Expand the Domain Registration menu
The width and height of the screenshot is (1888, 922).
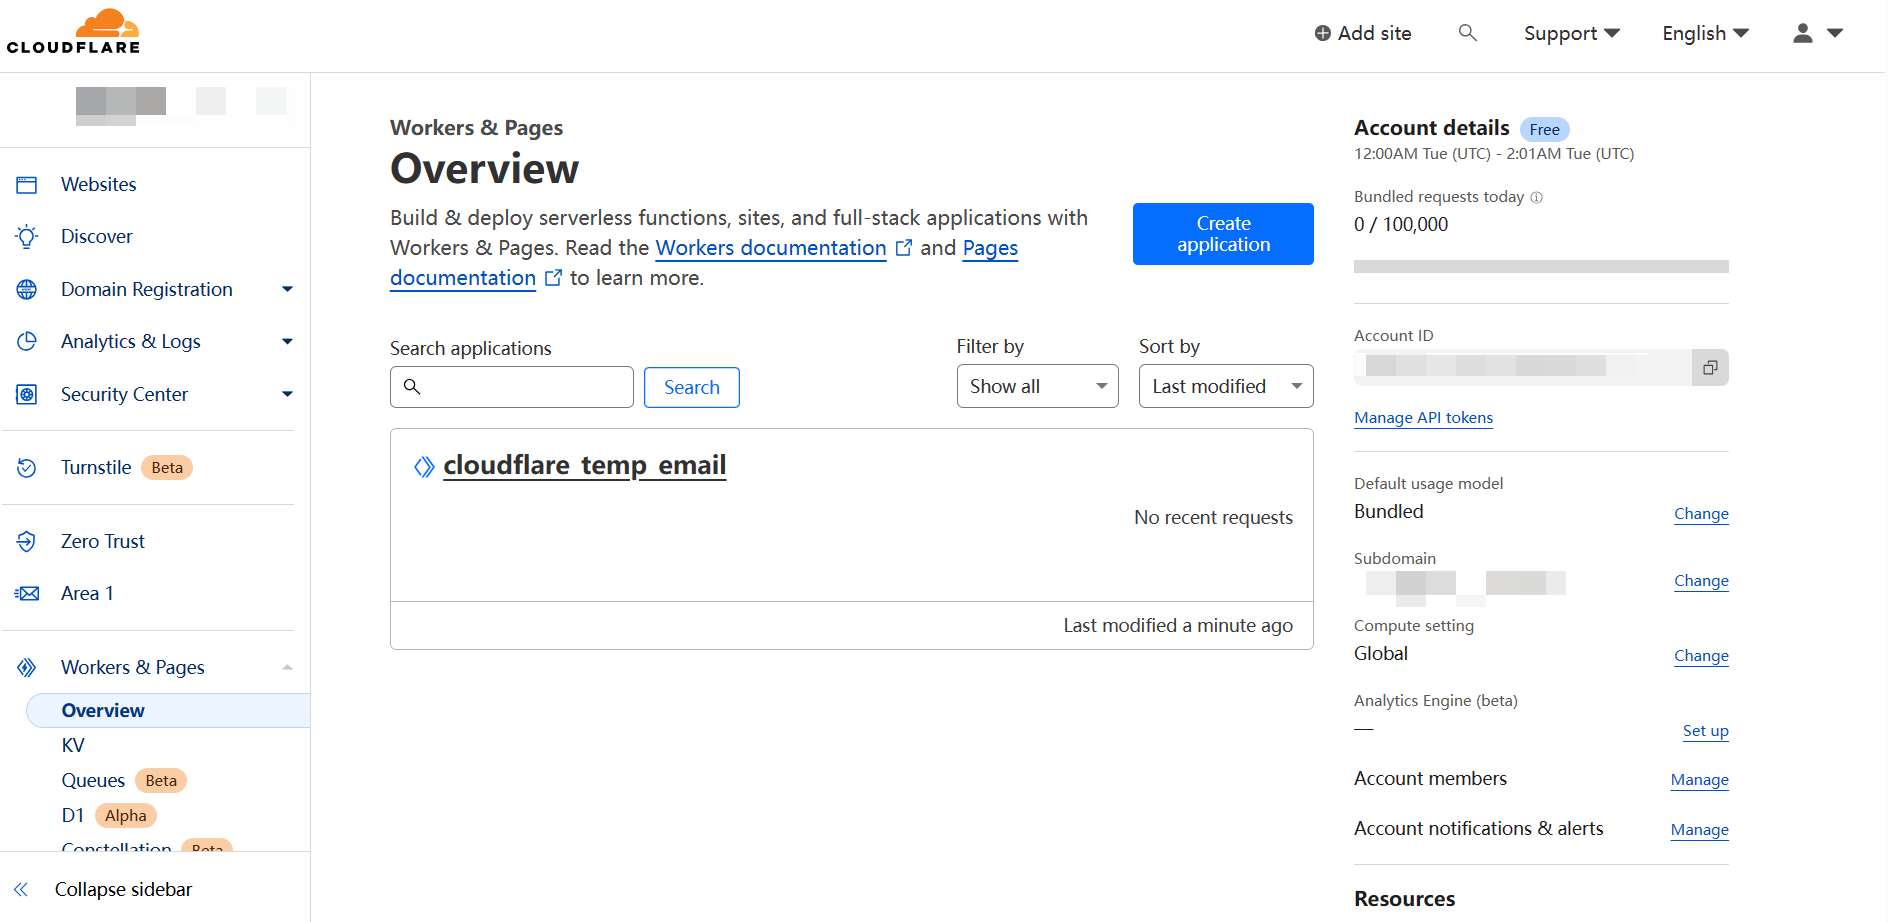(287, 290)
